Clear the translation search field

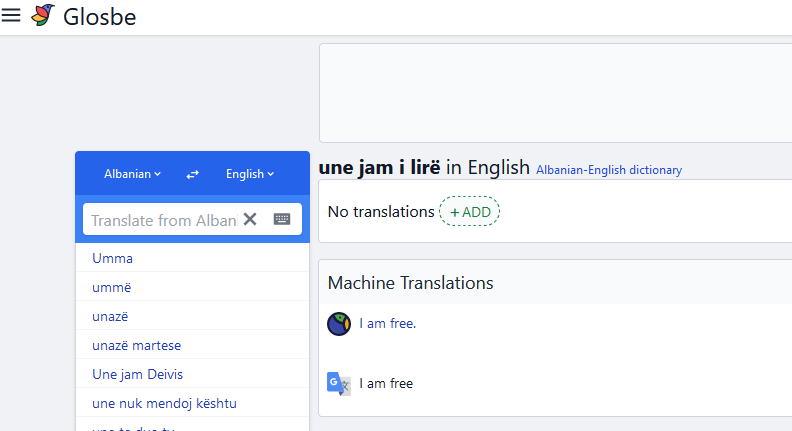point(250,219)
